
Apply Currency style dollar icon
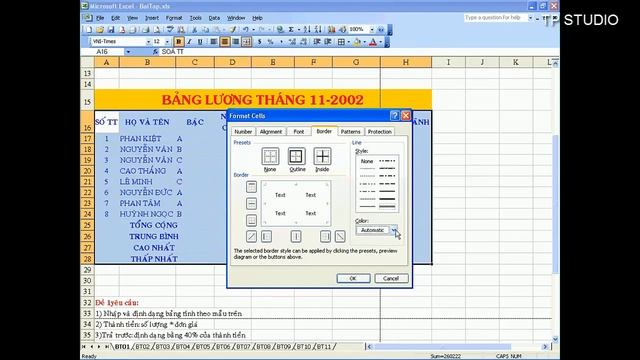[x=260, y=42]
